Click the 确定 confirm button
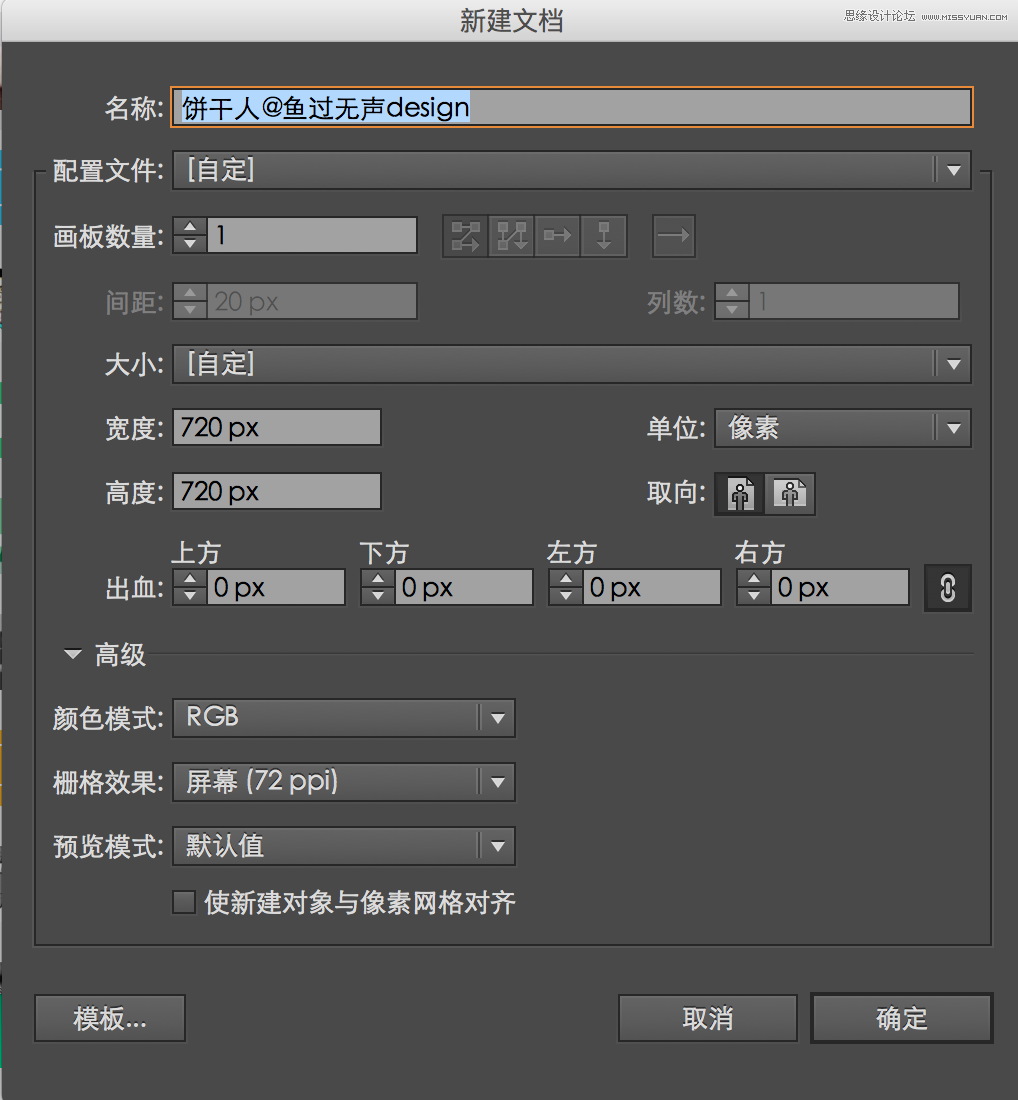The image size is (1018, 1100). [x=899, y=1018]
